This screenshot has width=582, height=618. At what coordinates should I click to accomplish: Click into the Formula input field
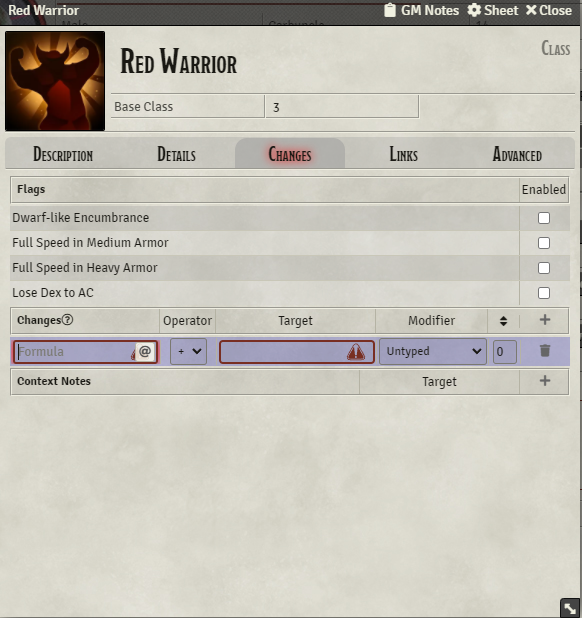pos(75,352)
